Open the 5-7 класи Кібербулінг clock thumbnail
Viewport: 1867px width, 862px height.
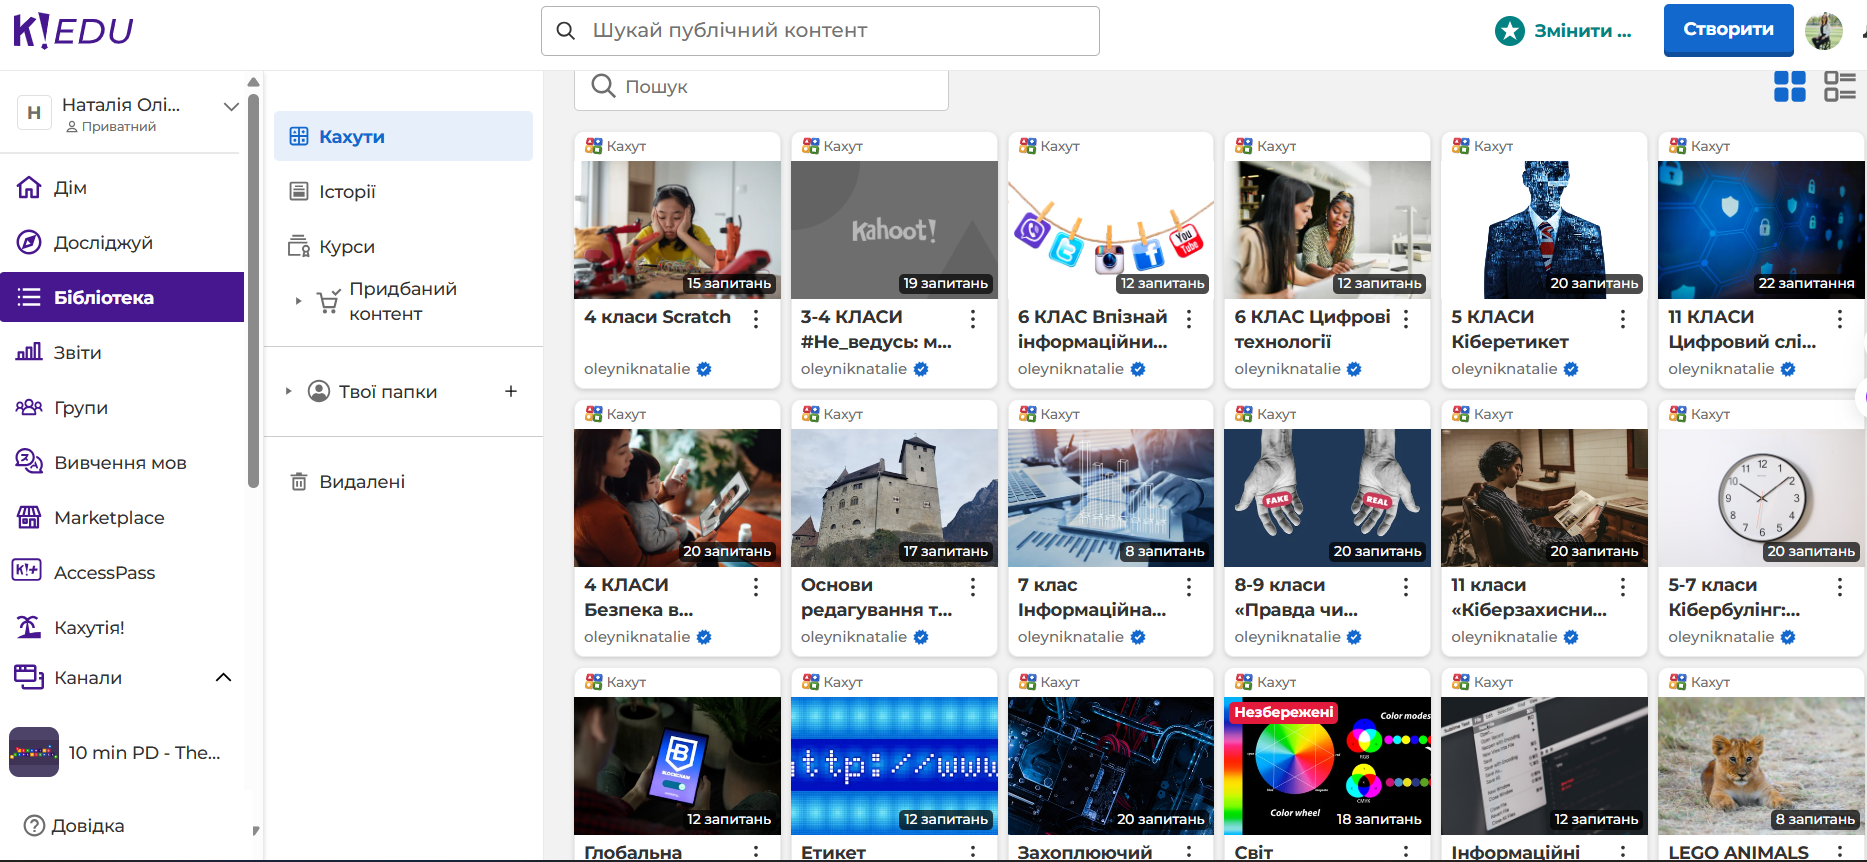1760,497
